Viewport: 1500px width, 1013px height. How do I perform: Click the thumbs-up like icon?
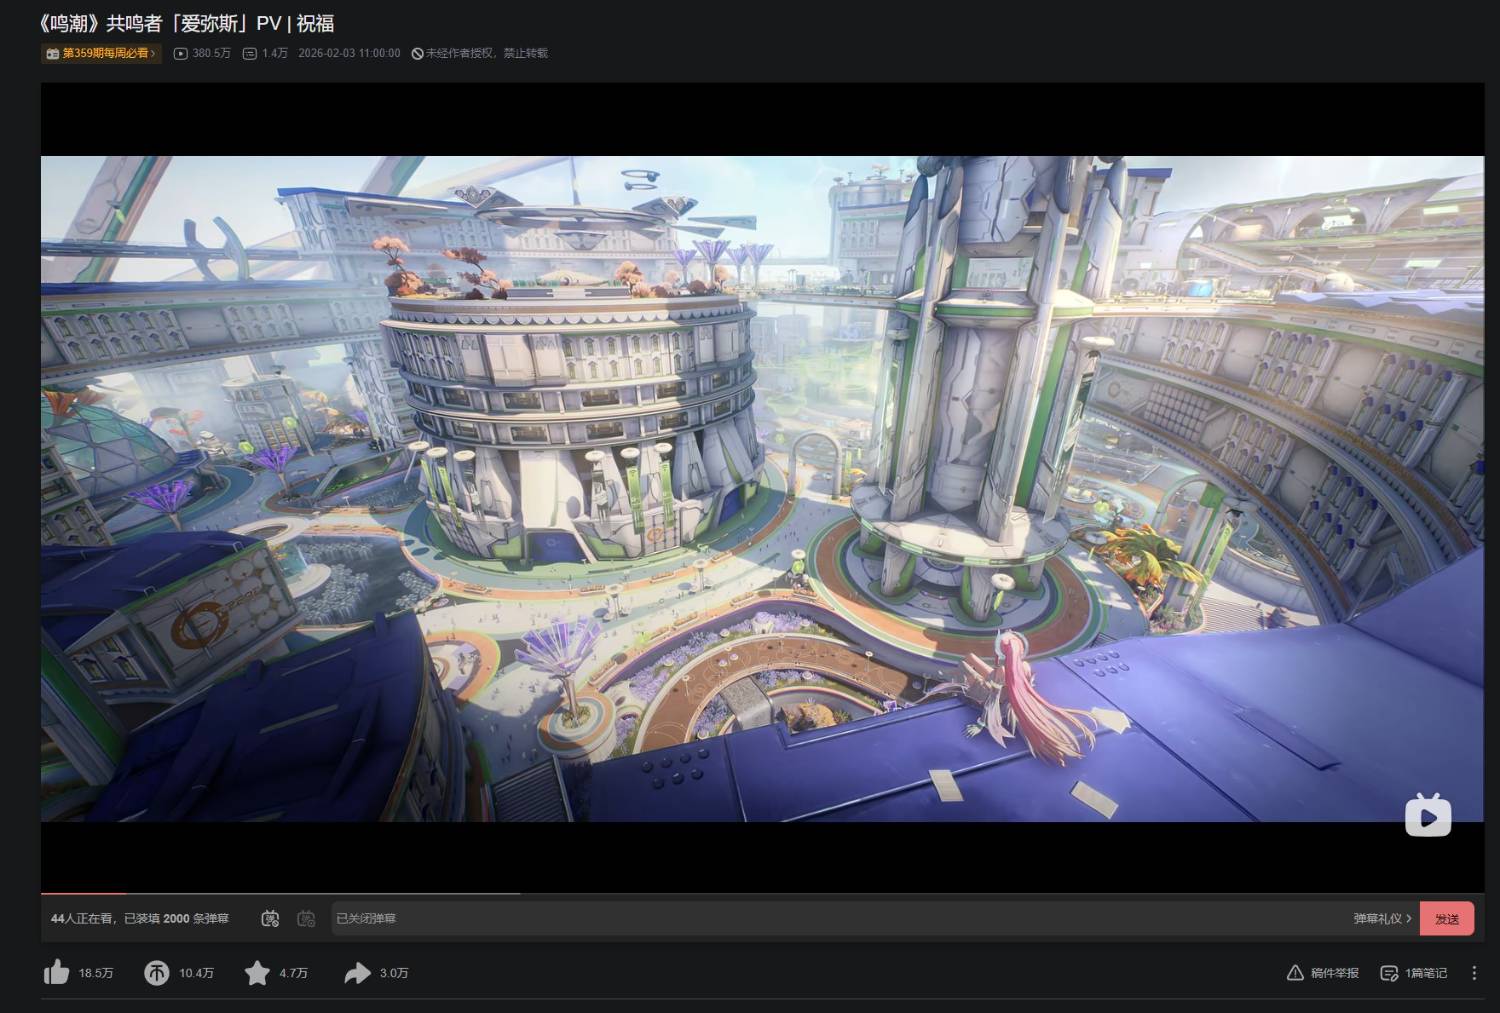pyautogui.click(x=57, y=972)
